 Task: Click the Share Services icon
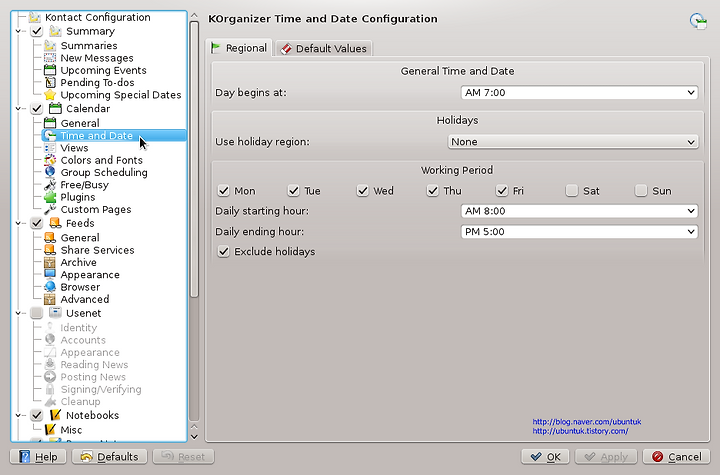[x=50, y=250]
